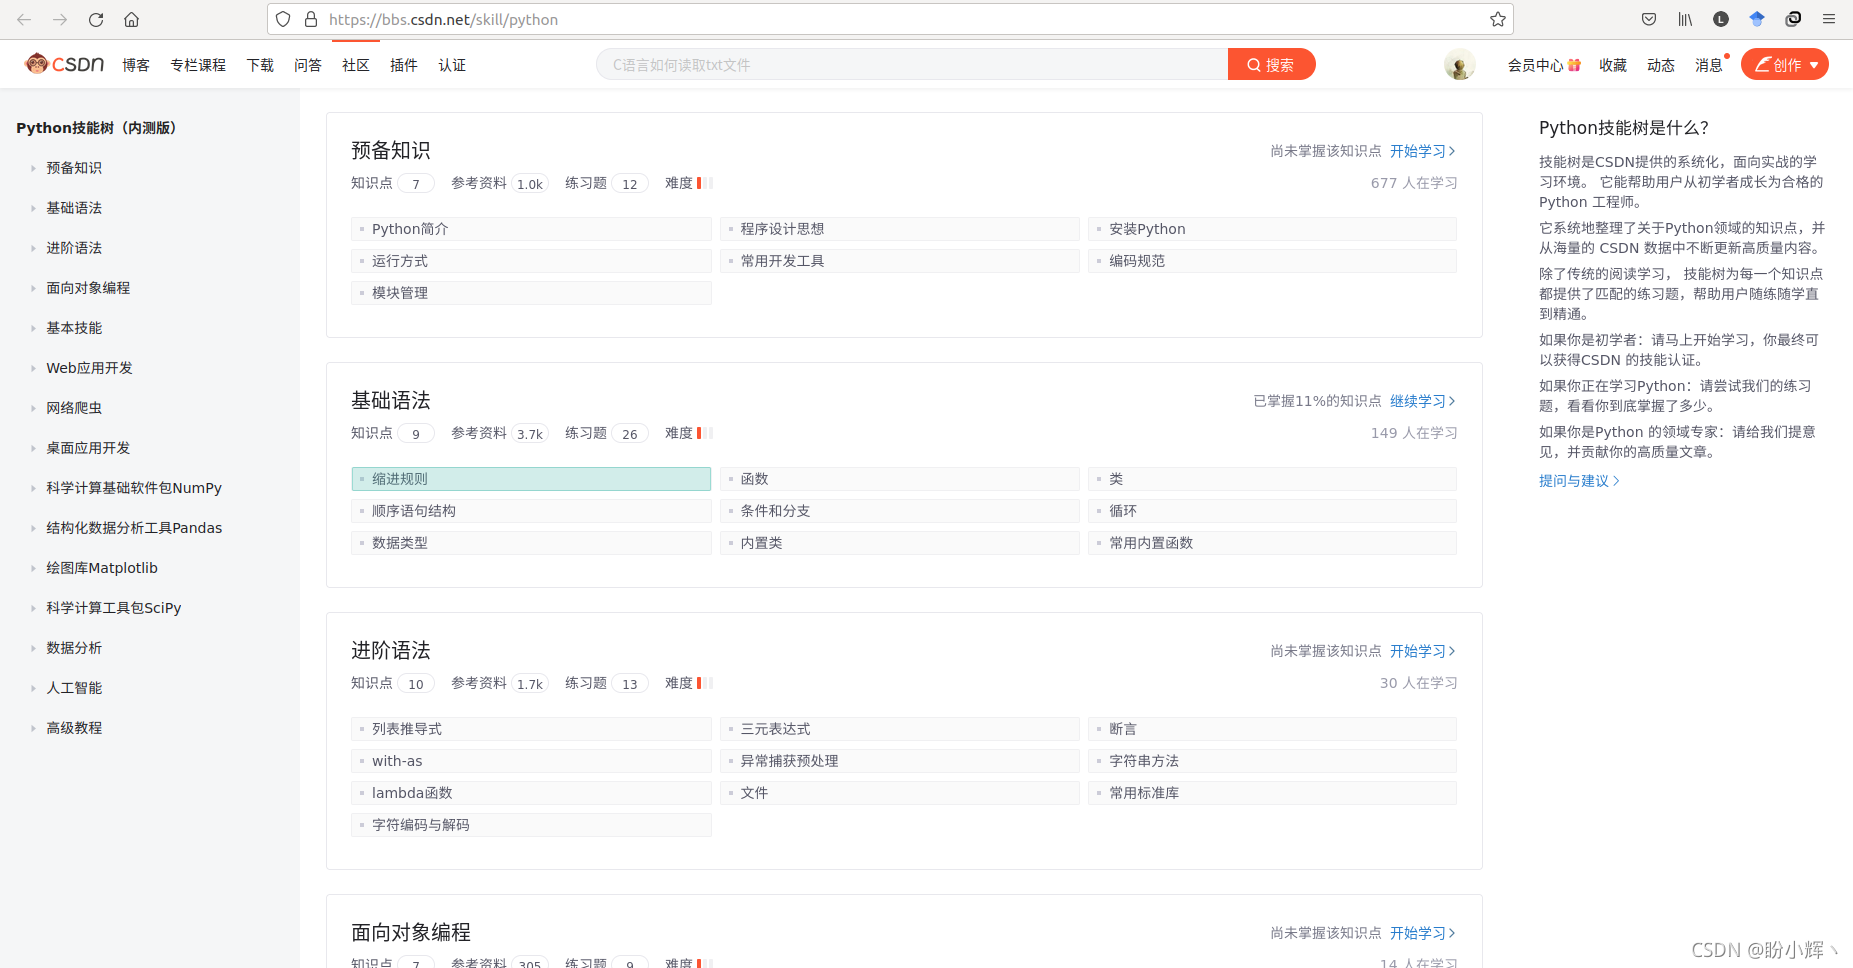
Task: Open user avatar profile
Action: click(1459, 65)
